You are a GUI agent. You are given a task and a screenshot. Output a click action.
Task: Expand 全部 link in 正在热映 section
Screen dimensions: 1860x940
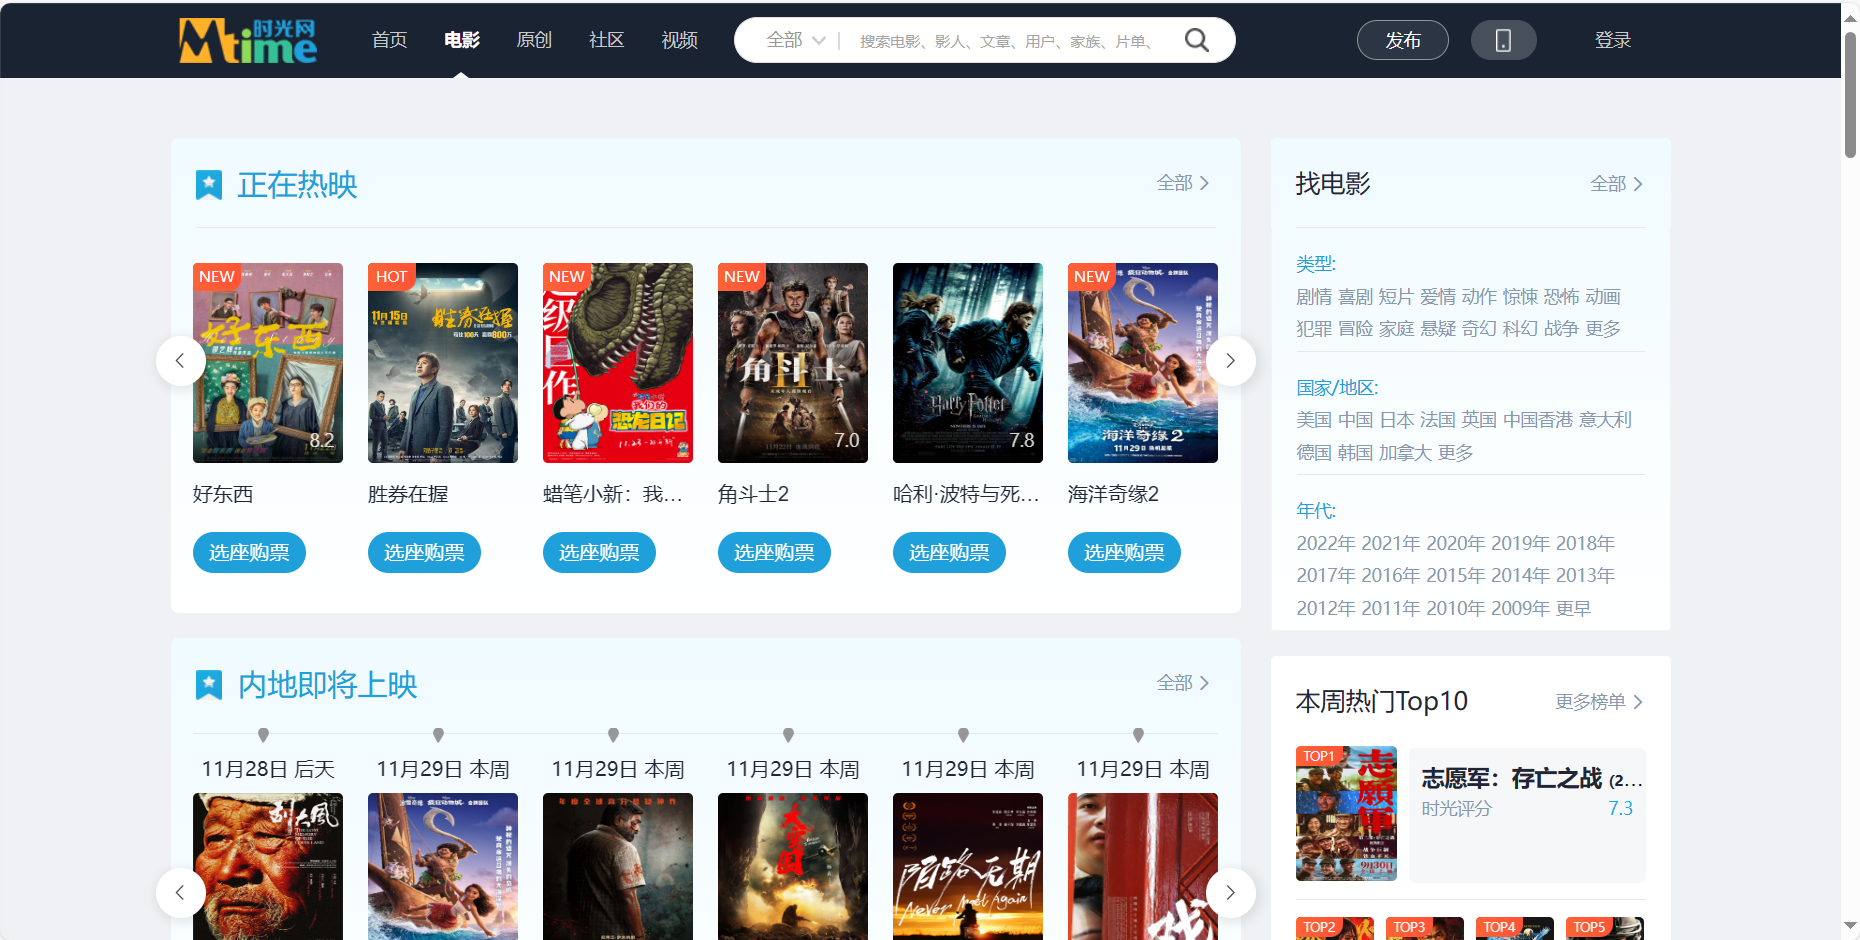point(1182,183)
